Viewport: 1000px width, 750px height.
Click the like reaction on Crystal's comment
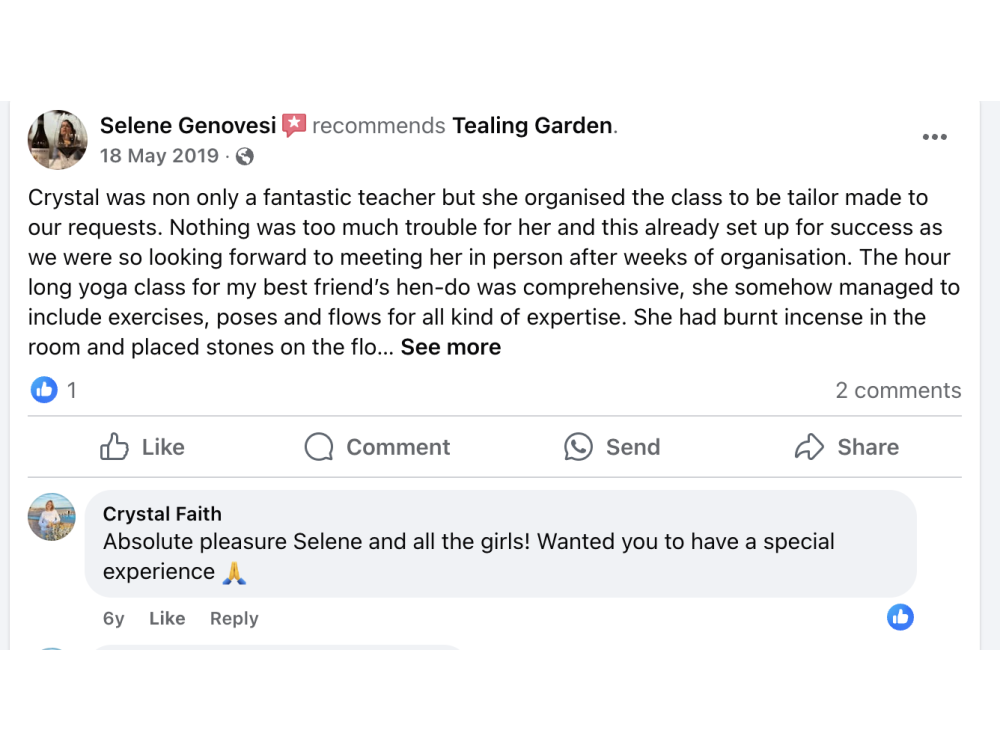click(x=900, y=617)
